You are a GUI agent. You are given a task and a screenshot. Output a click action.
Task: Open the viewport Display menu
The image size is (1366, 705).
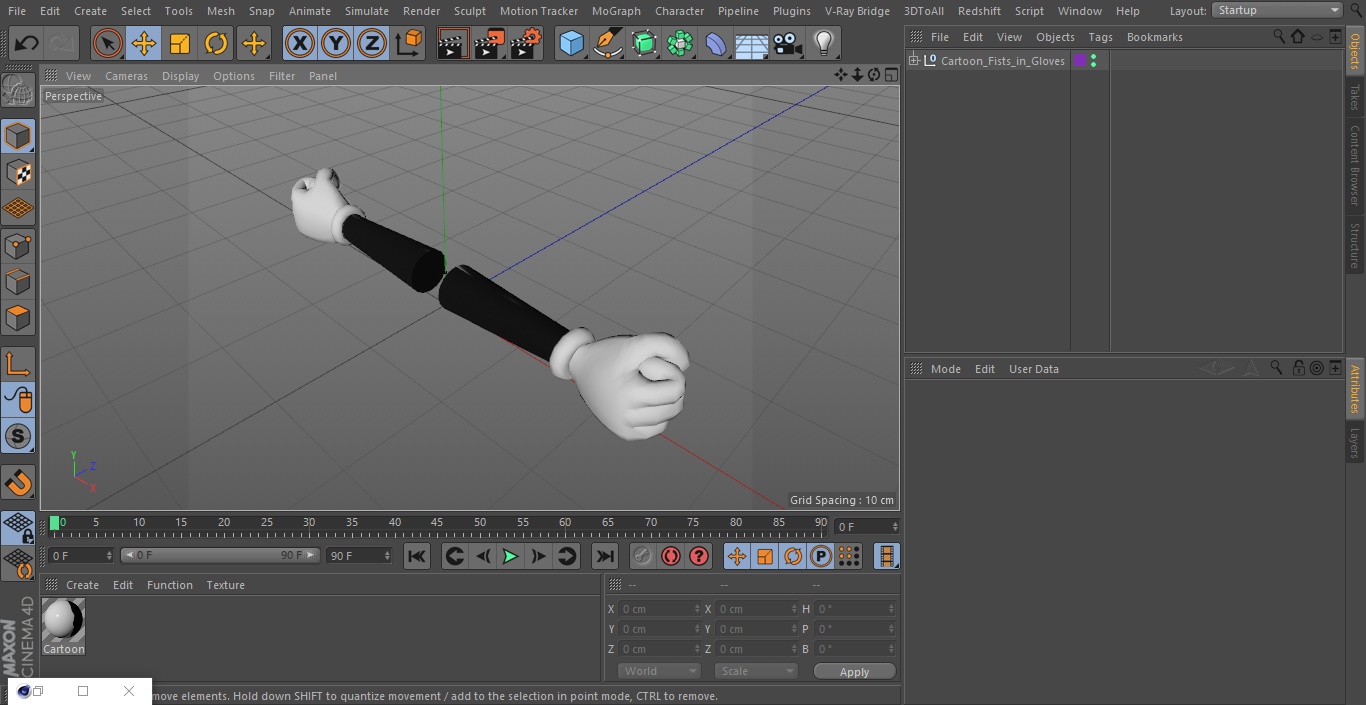(x=180, y=76)
